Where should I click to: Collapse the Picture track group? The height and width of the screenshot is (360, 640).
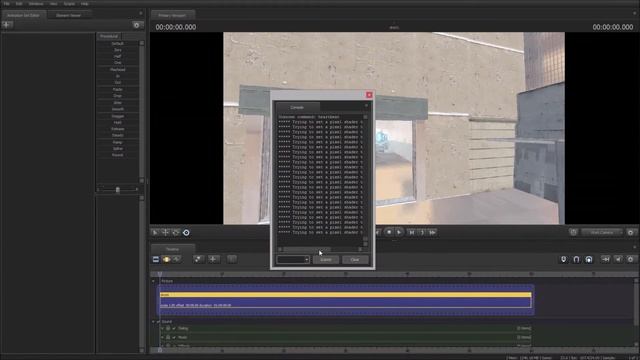click(153, 281)
